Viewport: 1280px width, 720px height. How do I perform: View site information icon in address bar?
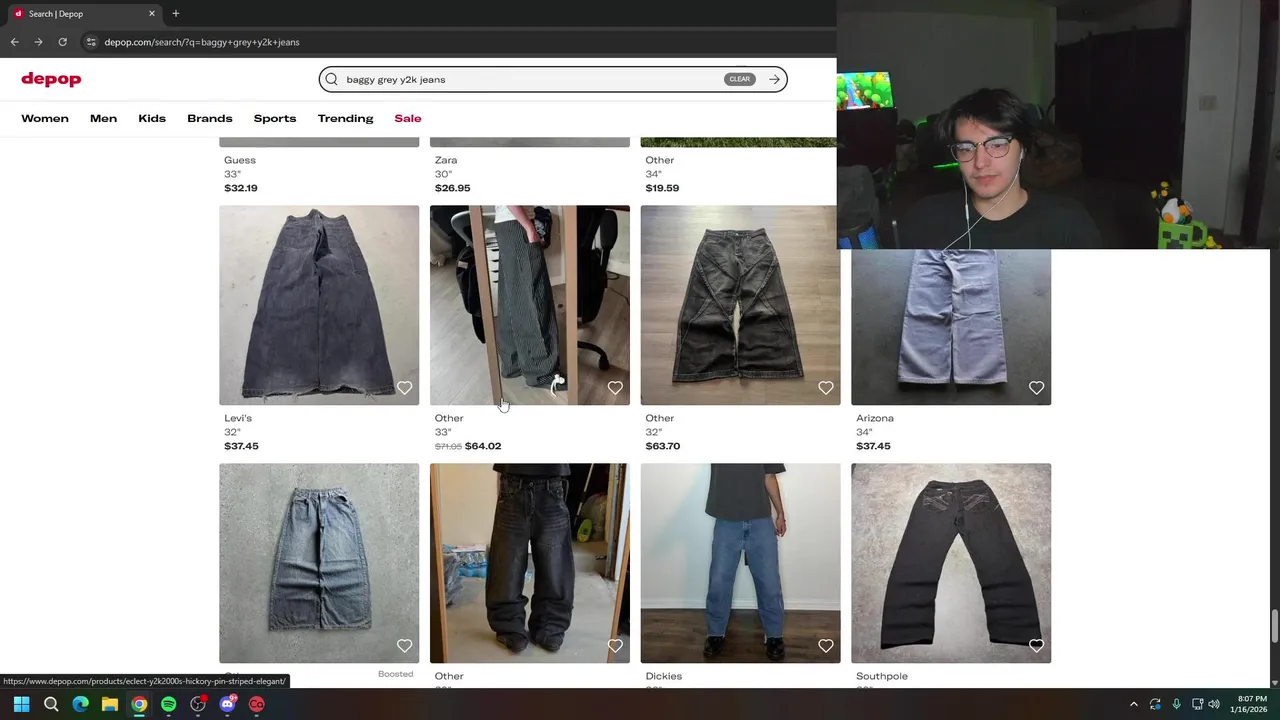(91, 42)
